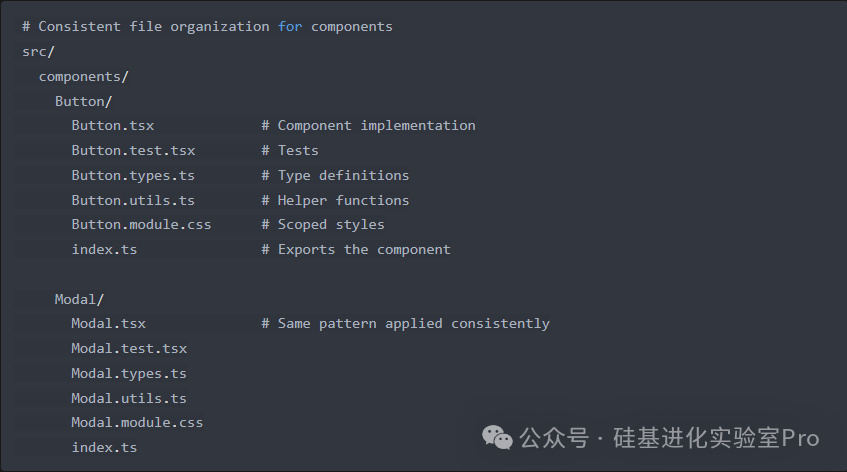This screenshot has width=847, height=472.
Task: Select the Modal/ folder entry
Action: click(x=79, y=299)
